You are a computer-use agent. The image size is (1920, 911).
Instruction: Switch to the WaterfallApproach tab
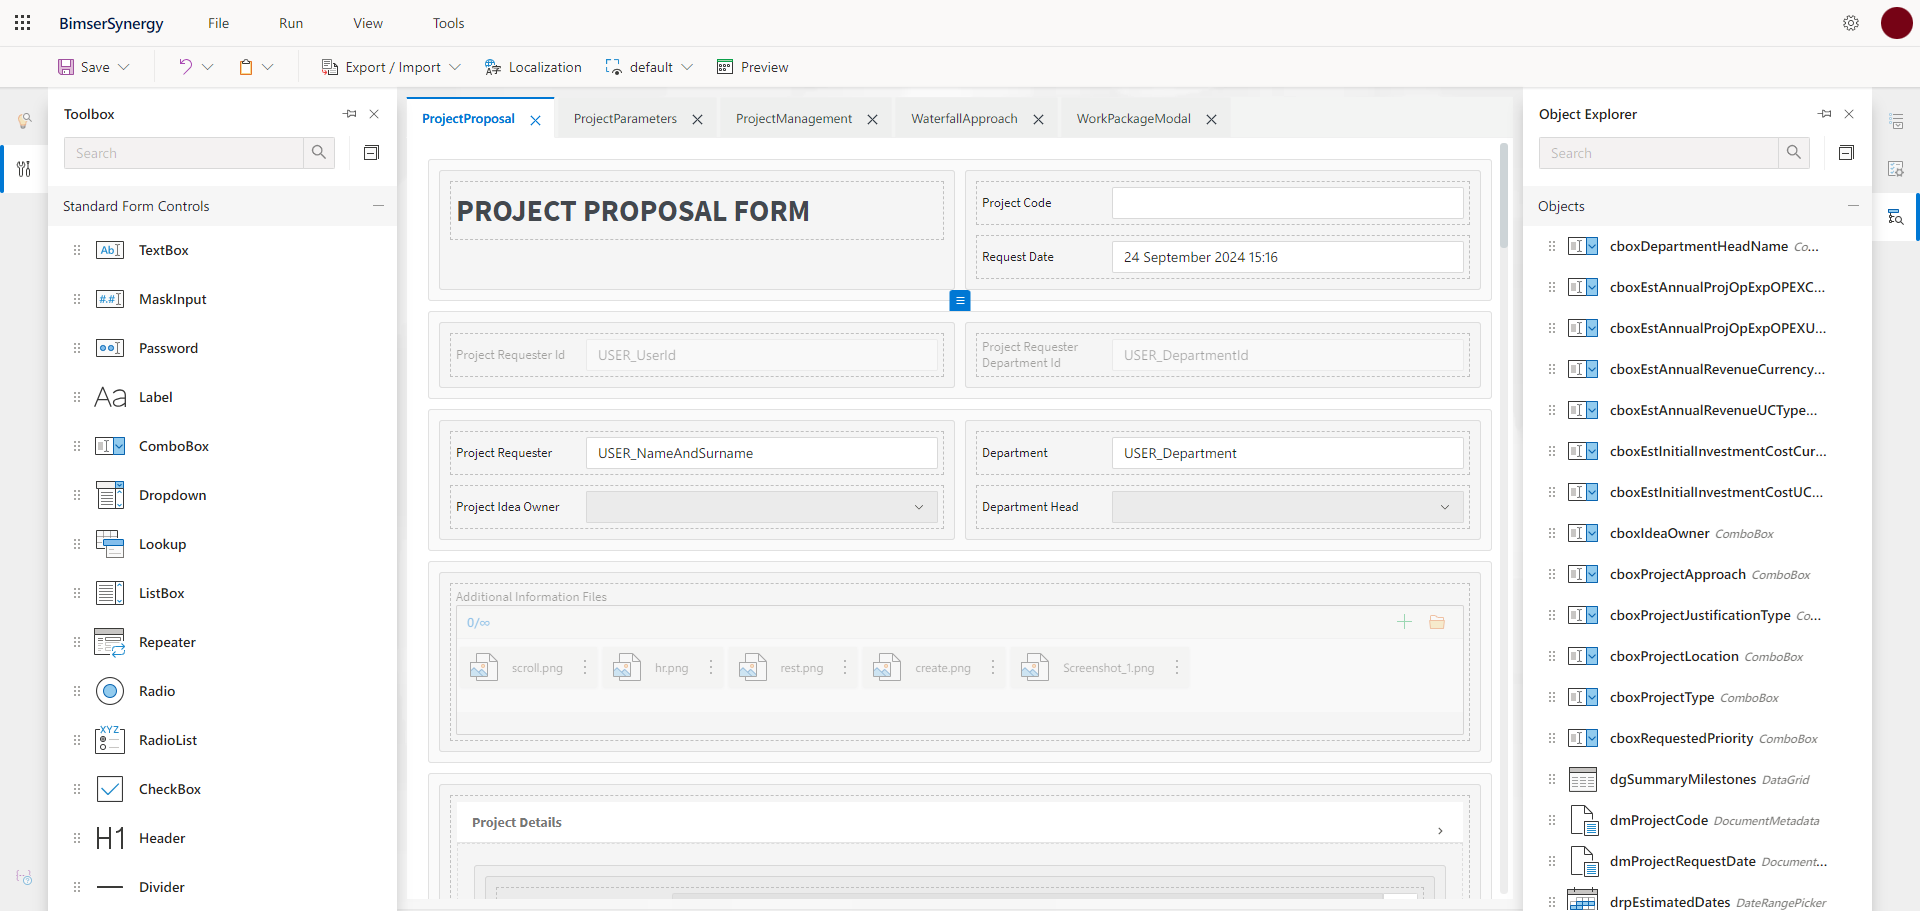[963, 118]
